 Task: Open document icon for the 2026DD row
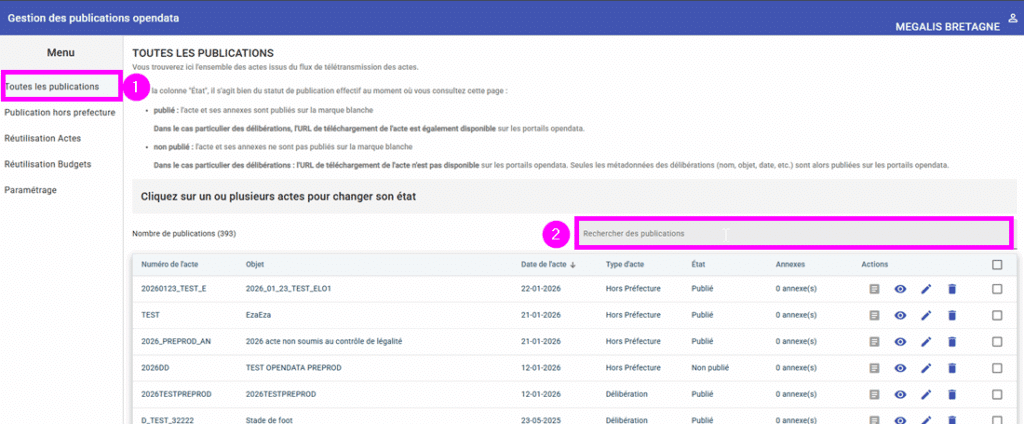coord(875,368)
